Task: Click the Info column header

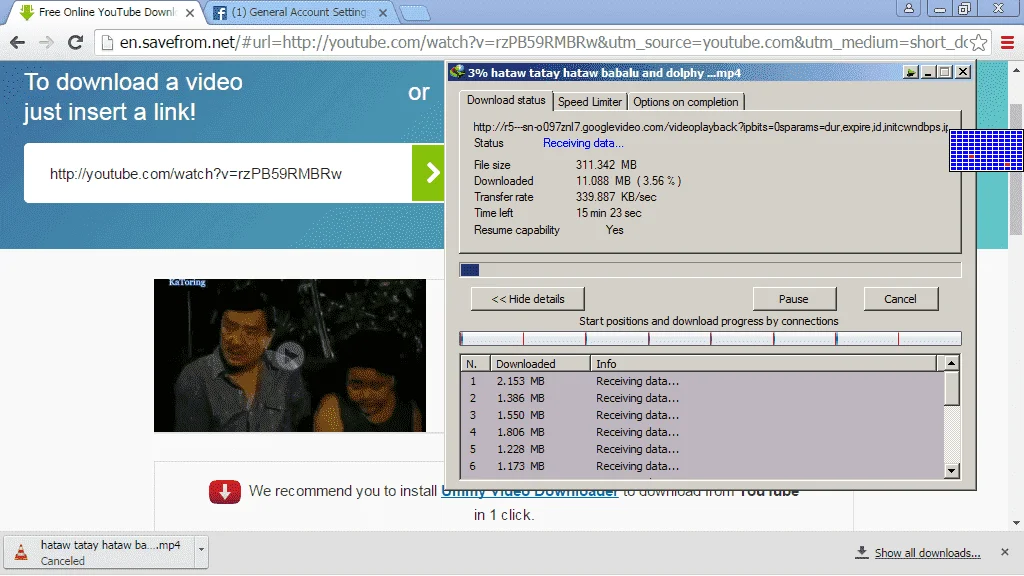Action: (x=763, y=364)
